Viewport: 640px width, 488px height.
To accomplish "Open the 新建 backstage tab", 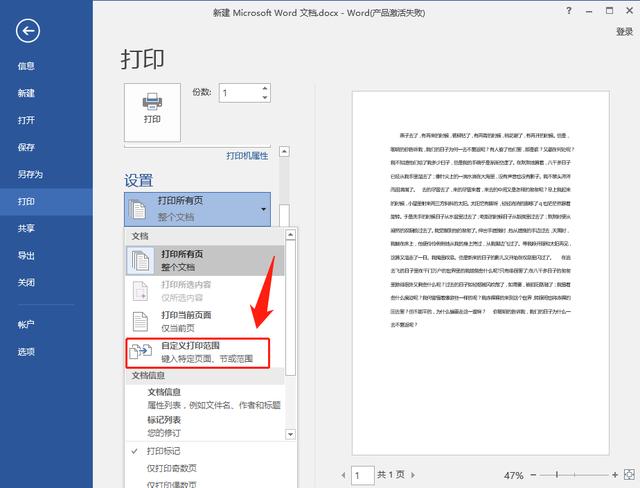I will pos(26,93).
